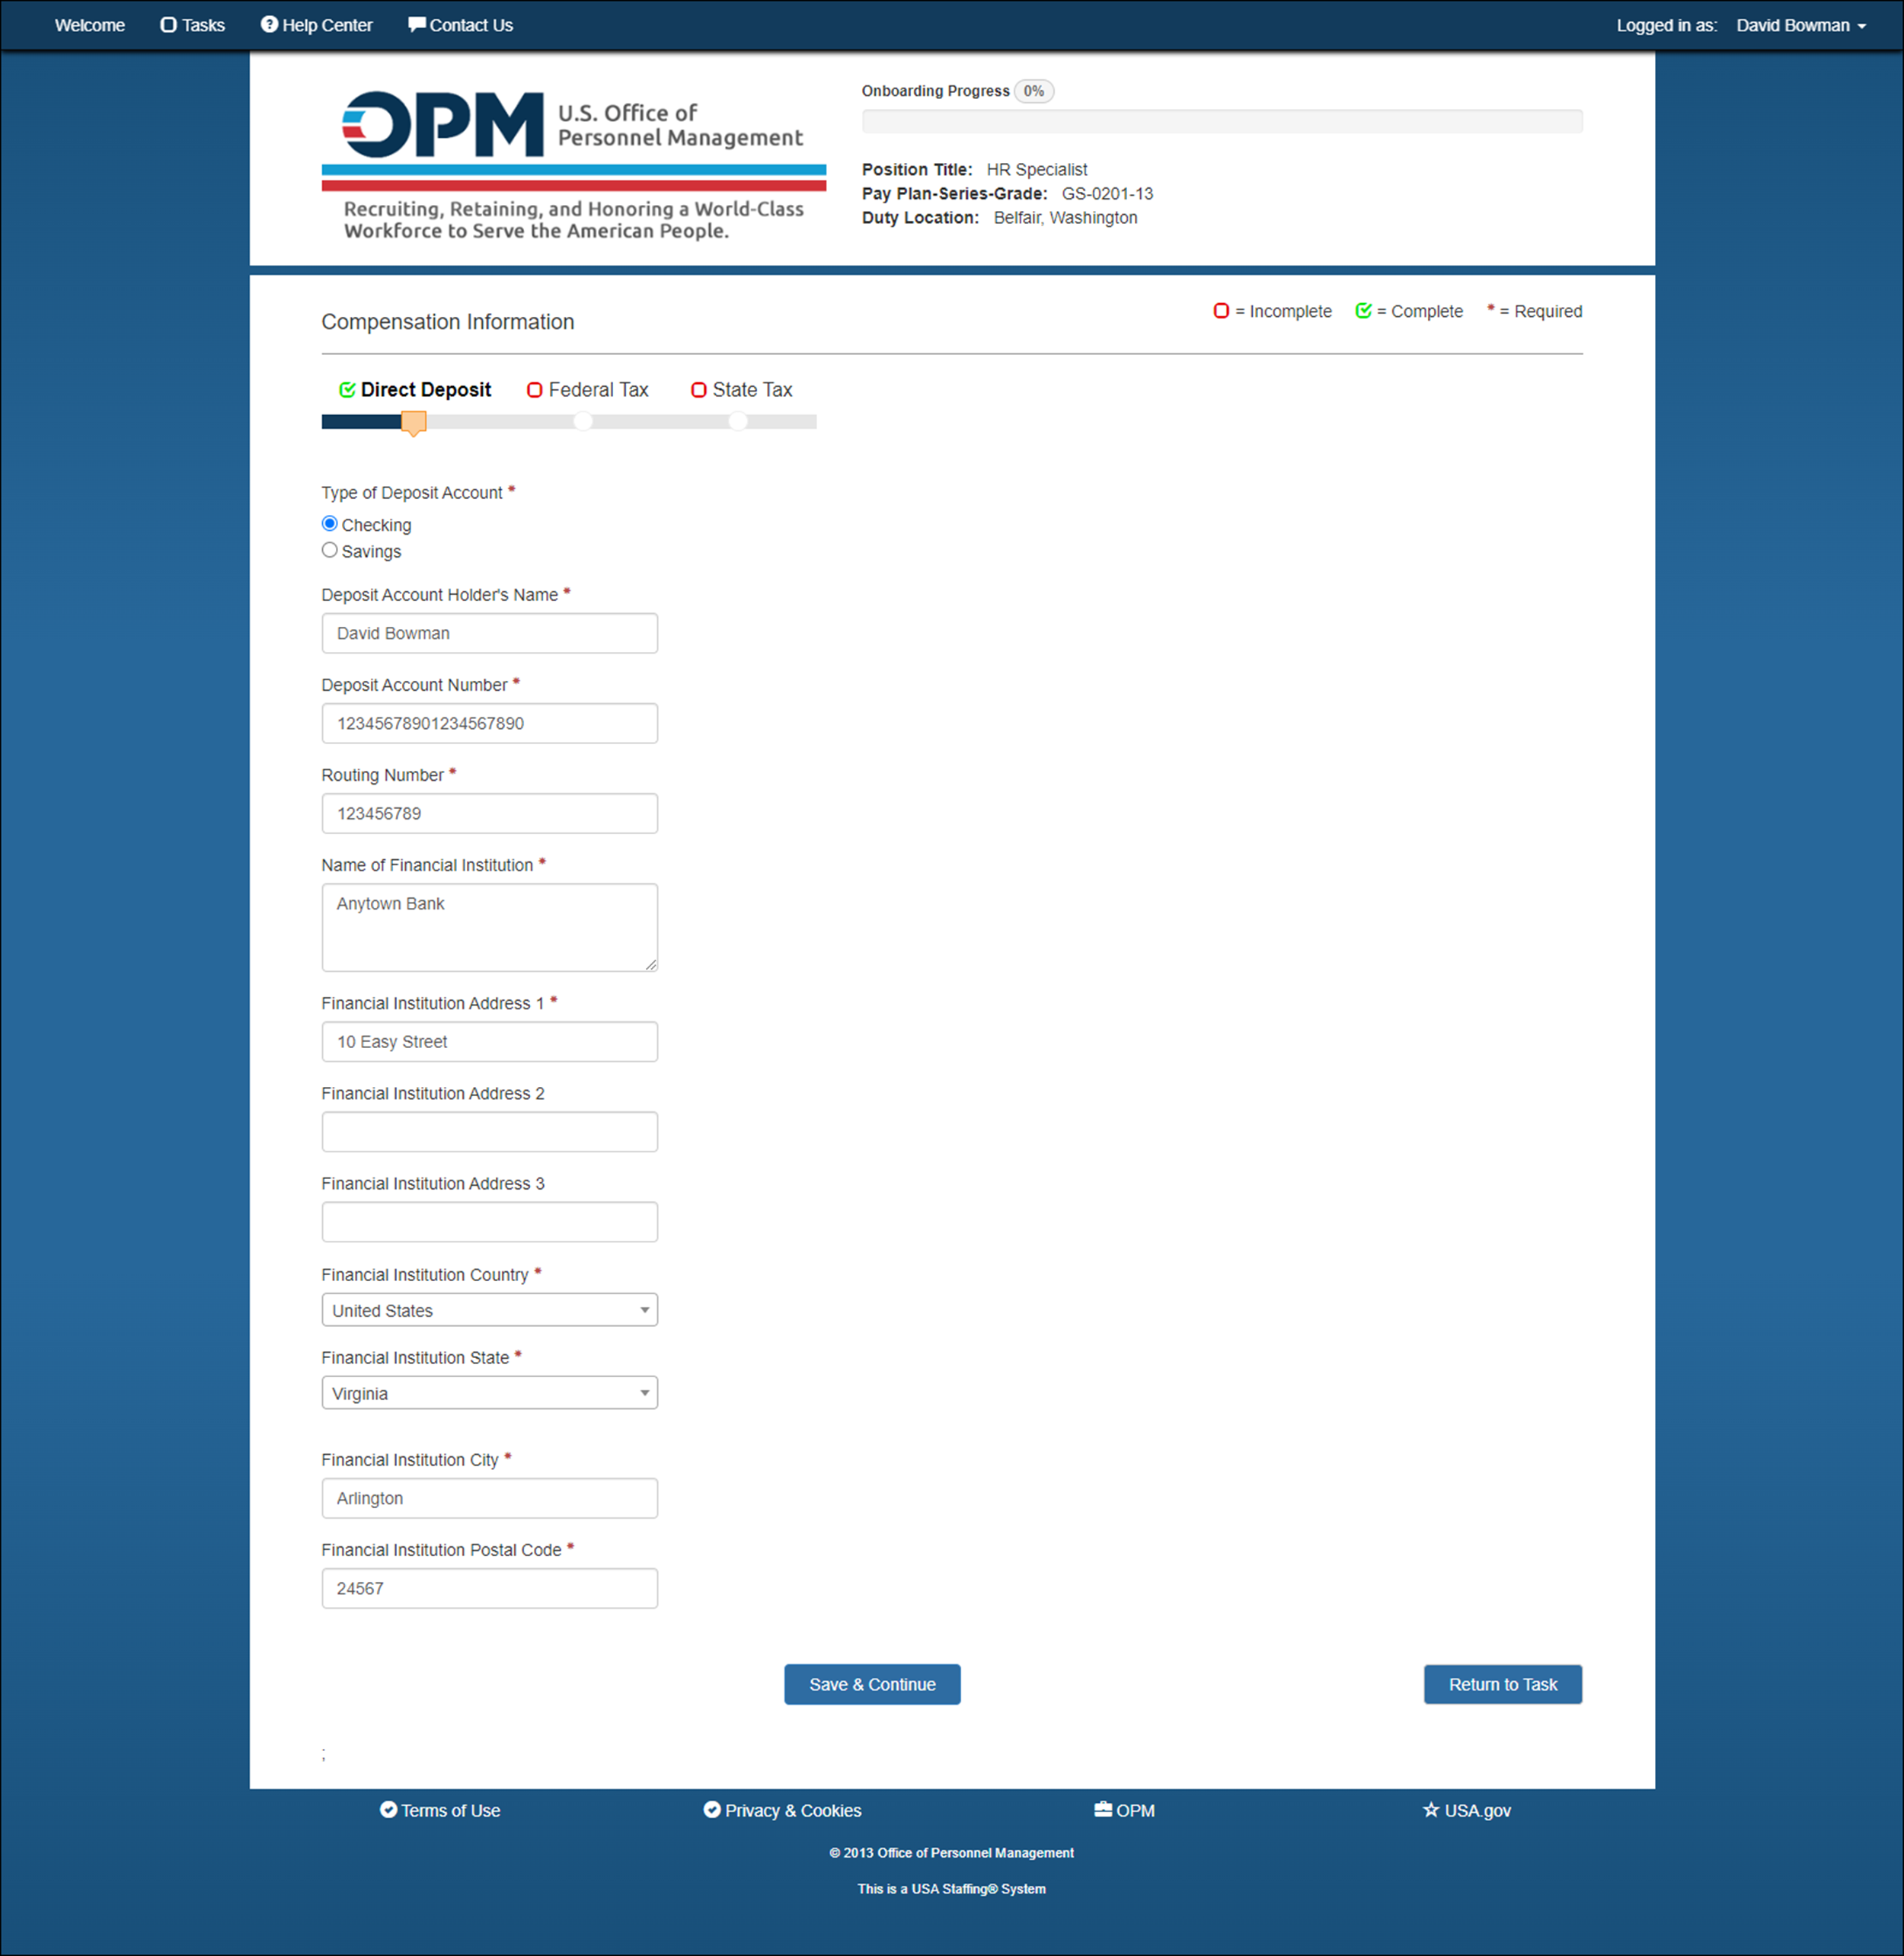Switch to the State Tax step
1904x1956 pixels.
(742, 390)
